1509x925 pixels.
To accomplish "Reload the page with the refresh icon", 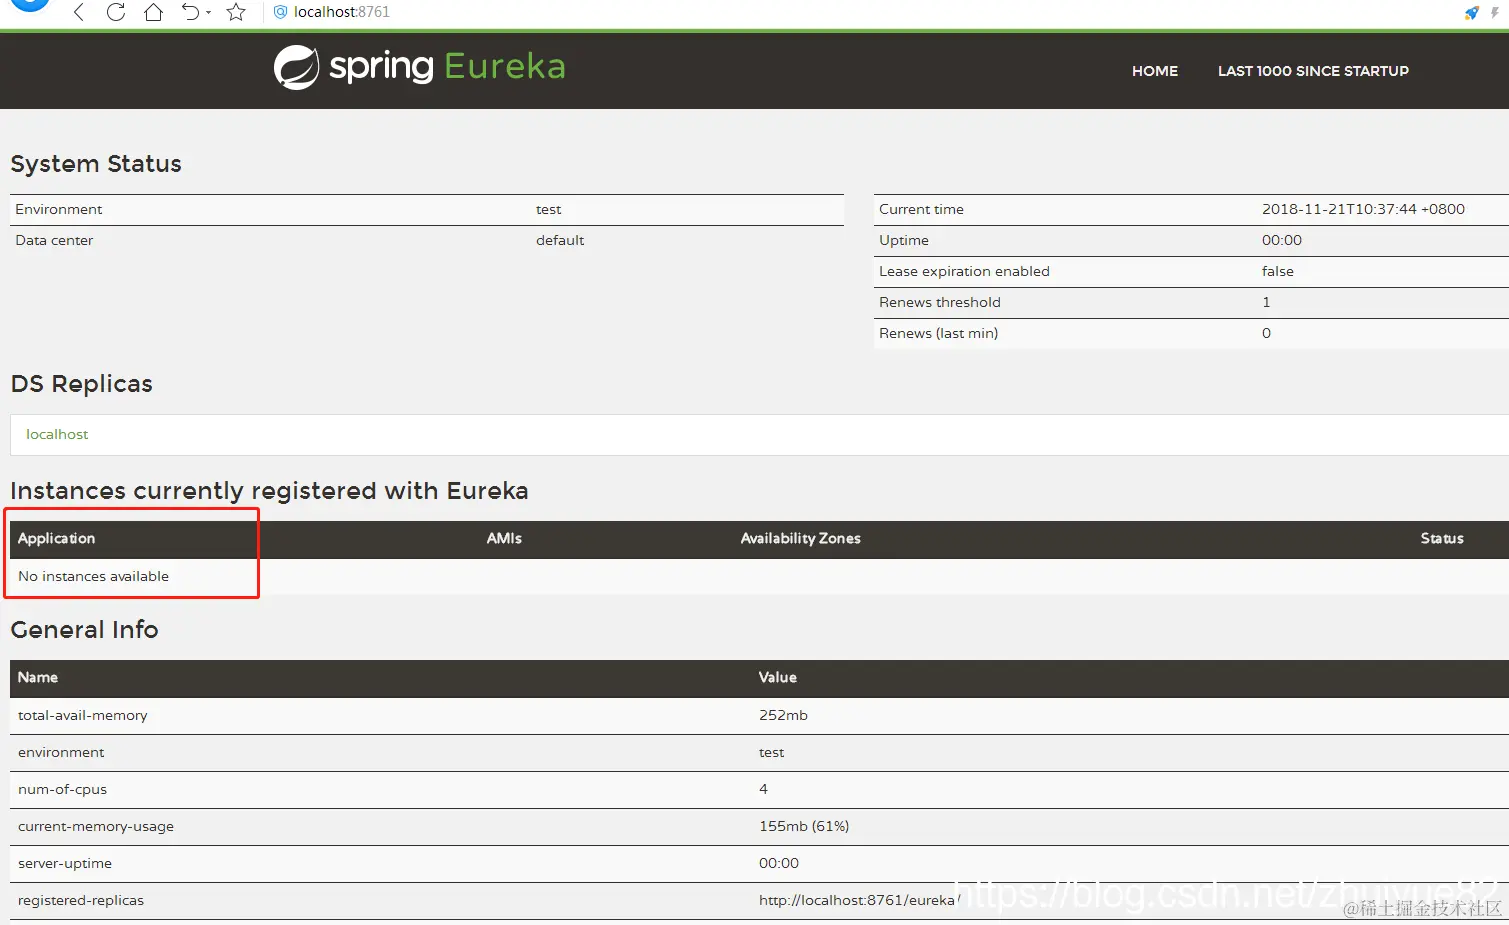I will tap(116, 12).
